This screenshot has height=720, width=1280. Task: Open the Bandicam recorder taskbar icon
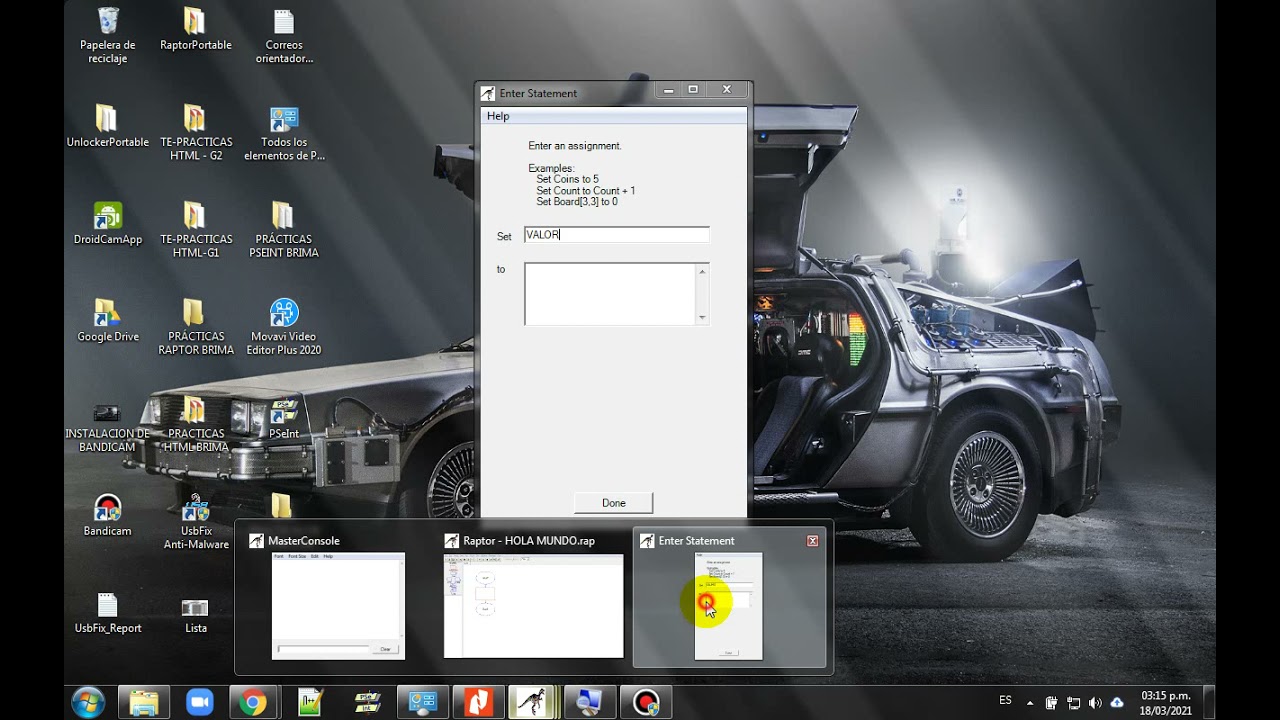pos(645,702)
